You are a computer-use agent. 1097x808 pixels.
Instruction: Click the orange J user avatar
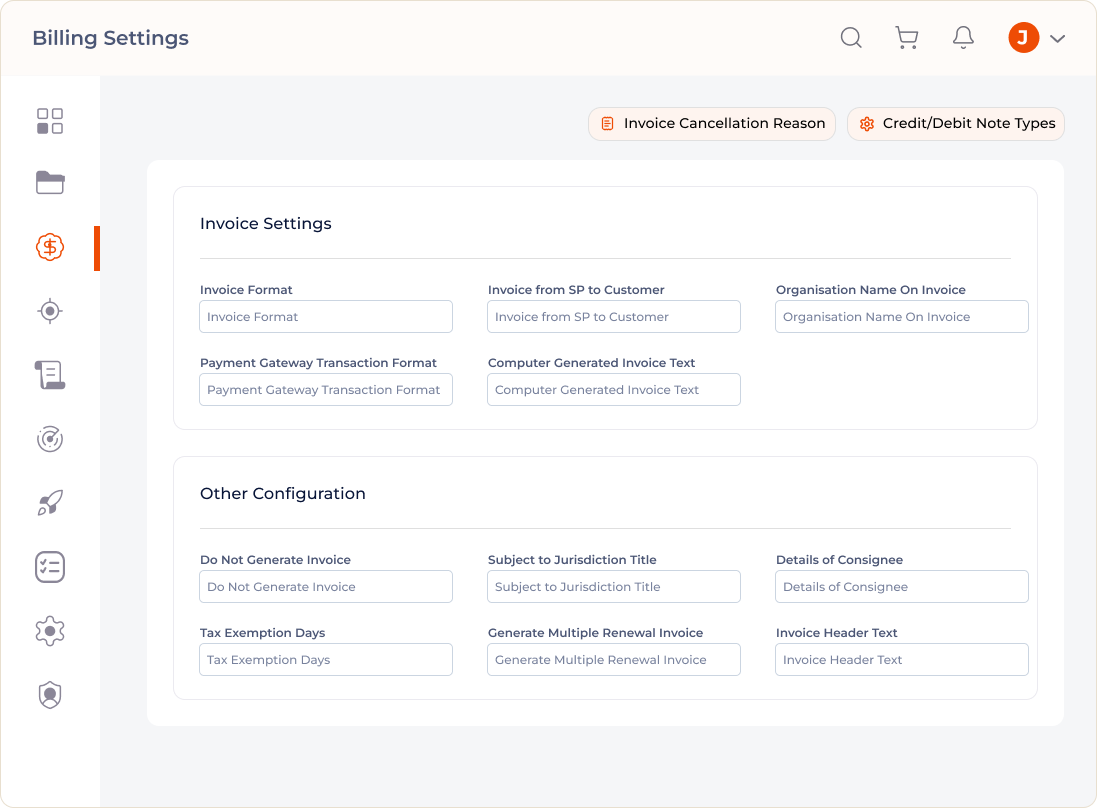(1024, 38)
